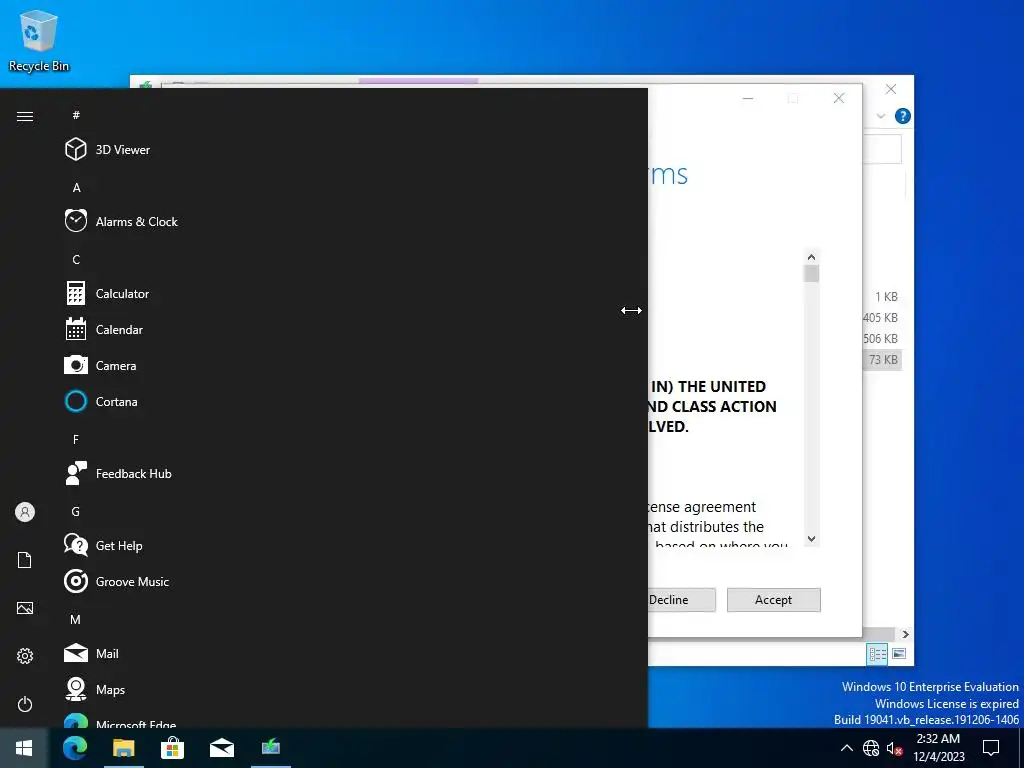This screenshot has height=768, width=1024.
Task: Open File Explorer from the taskbar
Action: (x=123, y=748)
